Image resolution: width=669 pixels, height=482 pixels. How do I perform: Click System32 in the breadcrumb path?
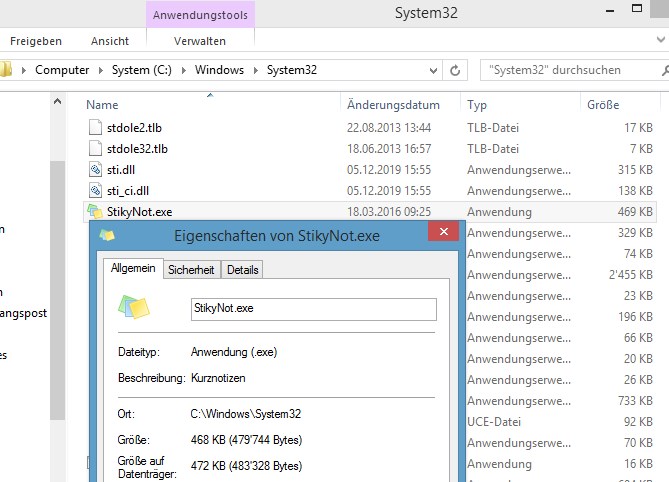coord(292,70)
